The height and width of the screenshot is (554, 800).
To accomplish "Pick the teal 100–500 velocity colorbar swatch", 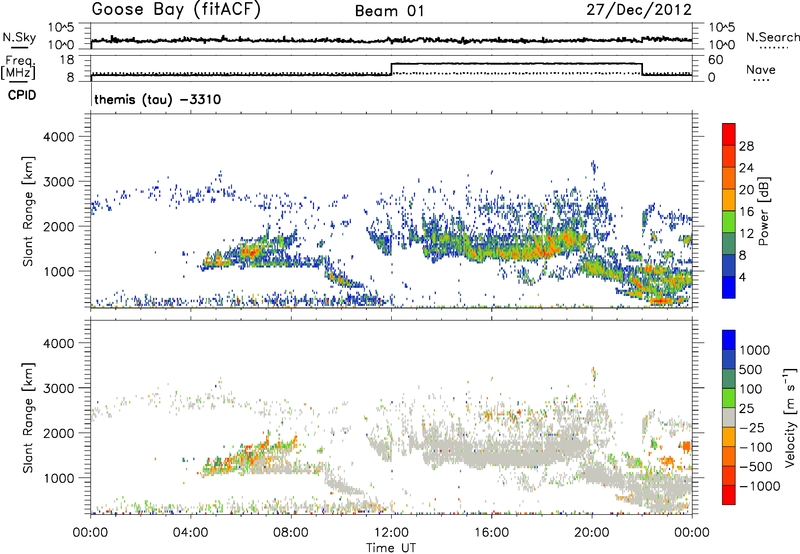I will (729, 379).
